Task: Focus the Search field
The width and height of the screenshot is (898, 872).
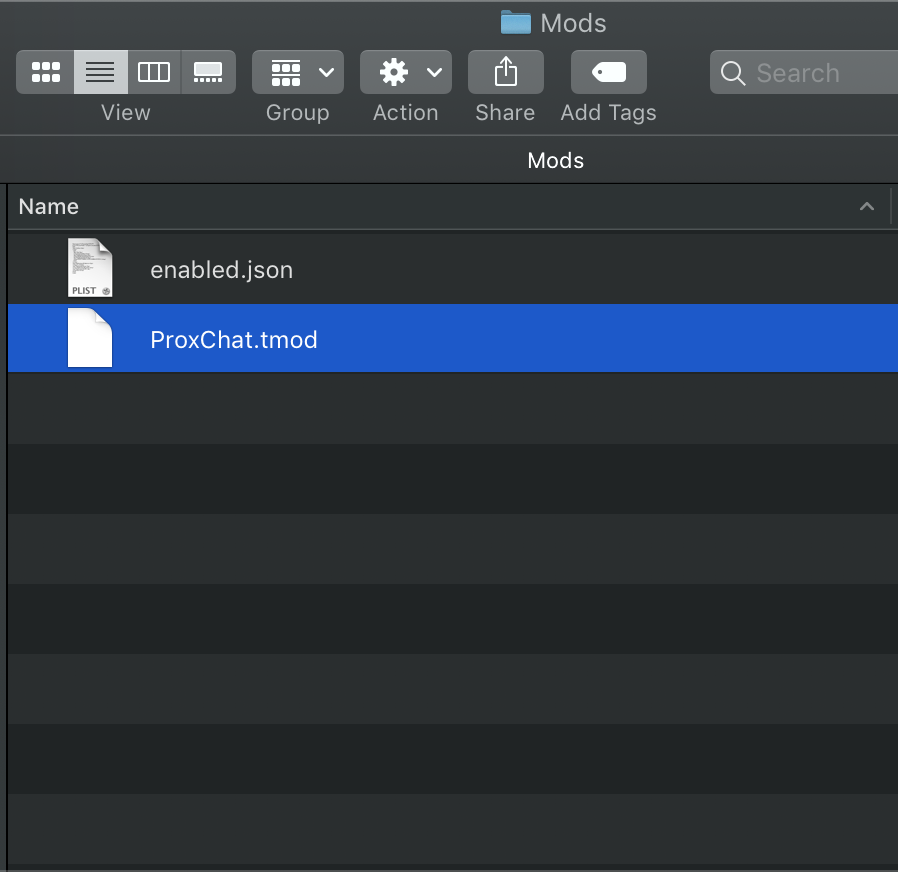Action: coord(804,72)
